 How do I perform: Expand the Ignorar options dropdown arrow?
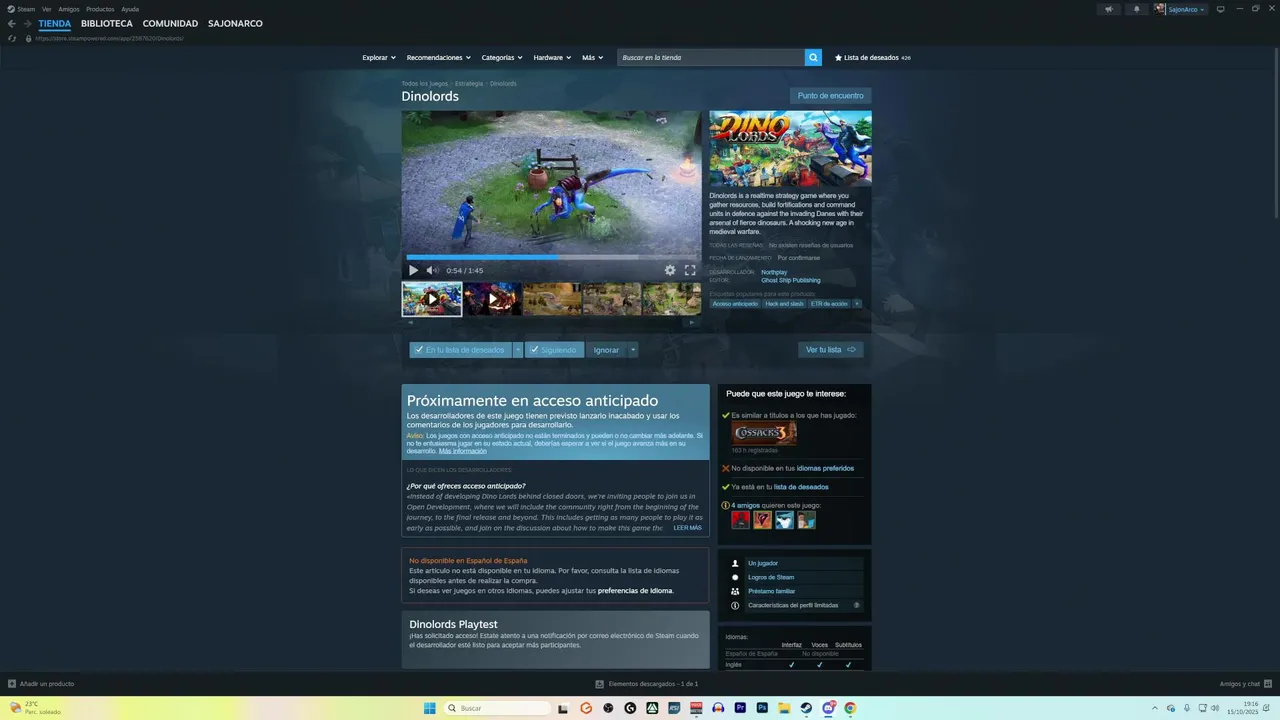coord(633,350)
